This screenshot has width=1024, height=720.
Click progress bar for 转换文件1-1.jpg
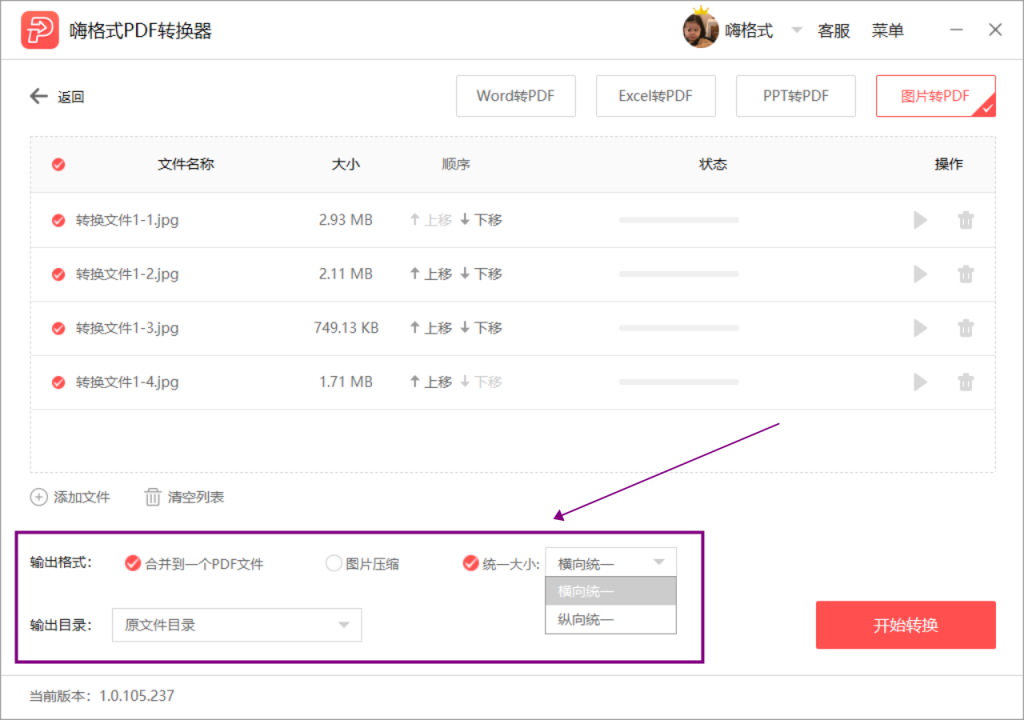[x=679, y=220]
